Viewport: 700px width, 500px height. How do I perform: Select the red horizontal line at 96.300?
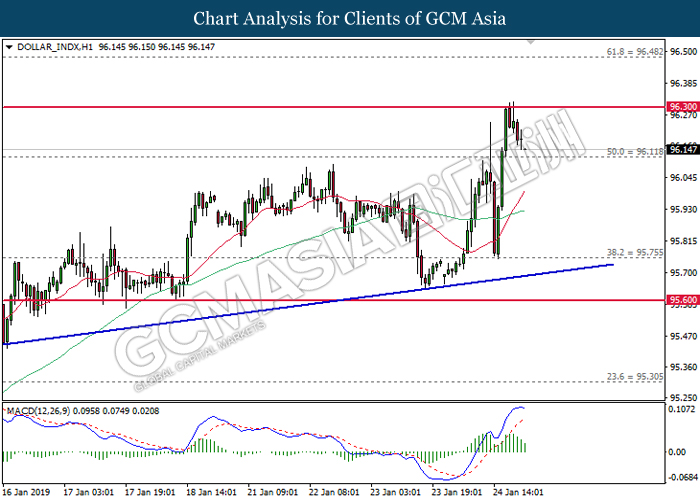click(x=334, y=107)
